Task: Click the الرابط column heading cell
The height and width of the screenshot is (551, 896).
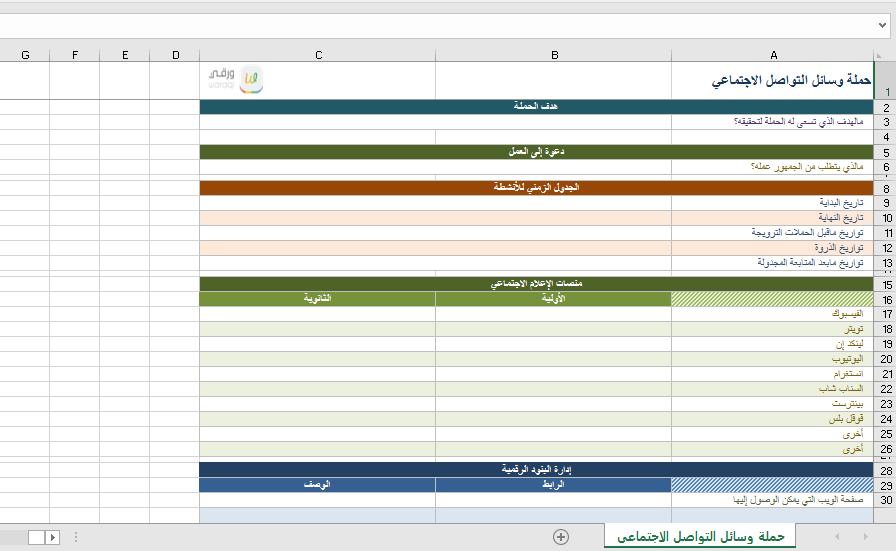Action: 553,485
